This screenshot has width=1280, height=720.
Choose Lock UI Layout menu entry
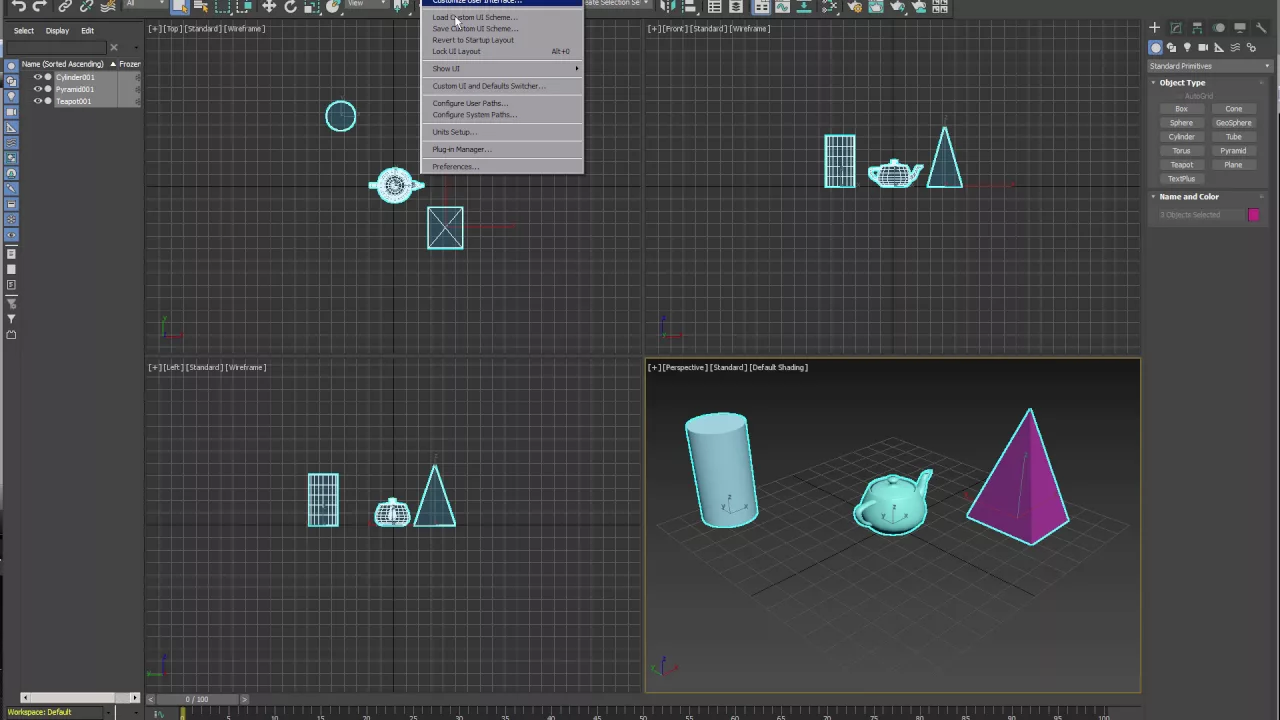coord(456,51)
